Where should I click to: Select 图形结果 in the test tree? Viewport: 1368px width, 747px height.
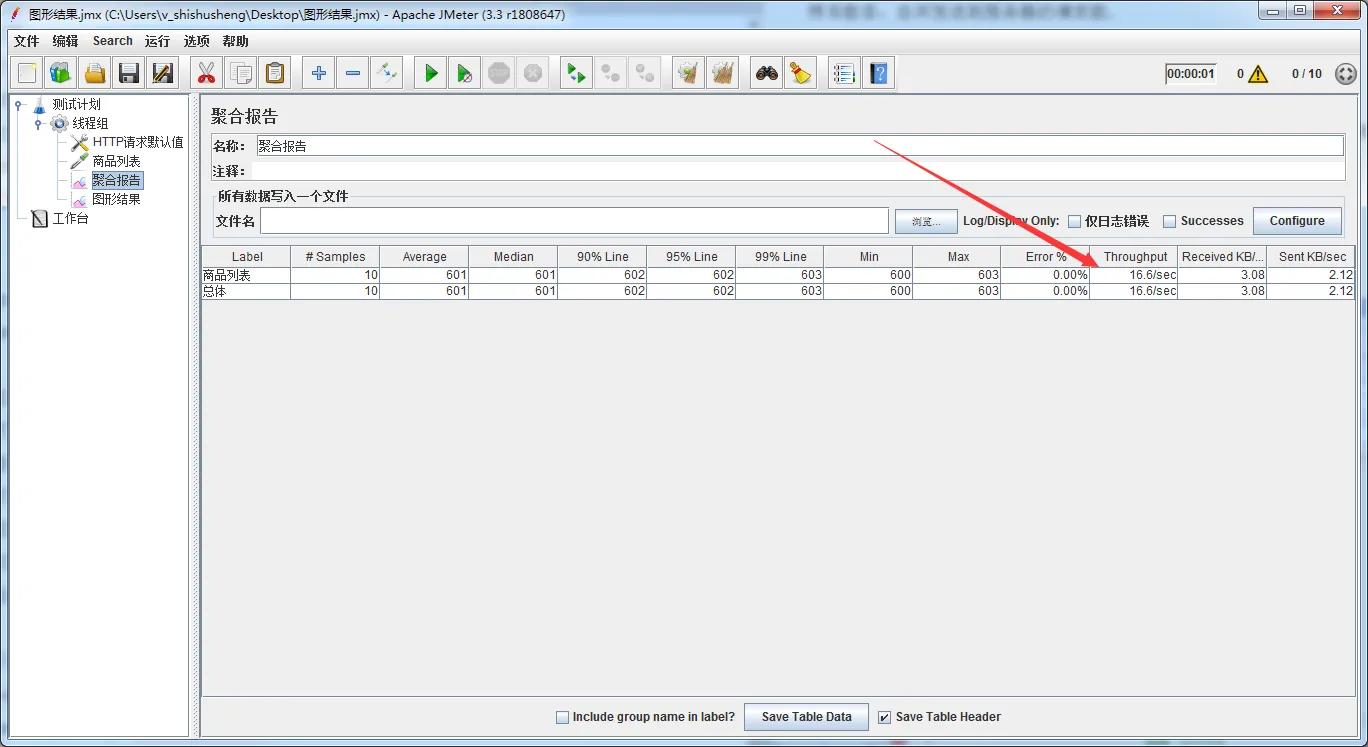116,199
